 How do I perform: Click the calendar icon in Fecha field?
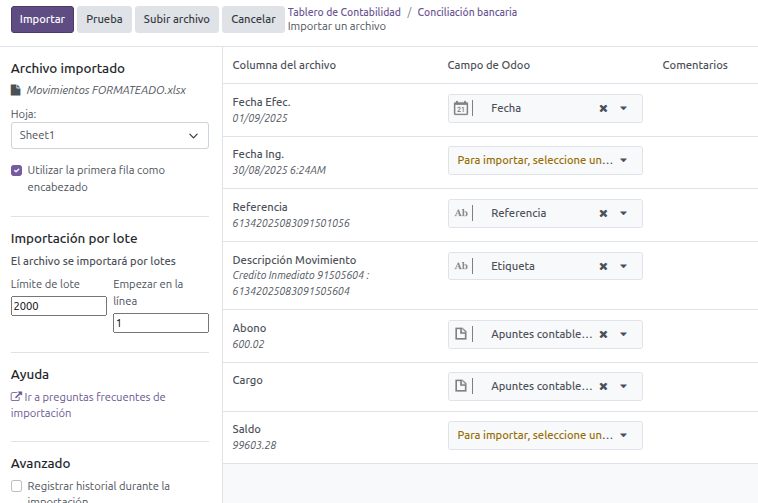tap(461, 109)
